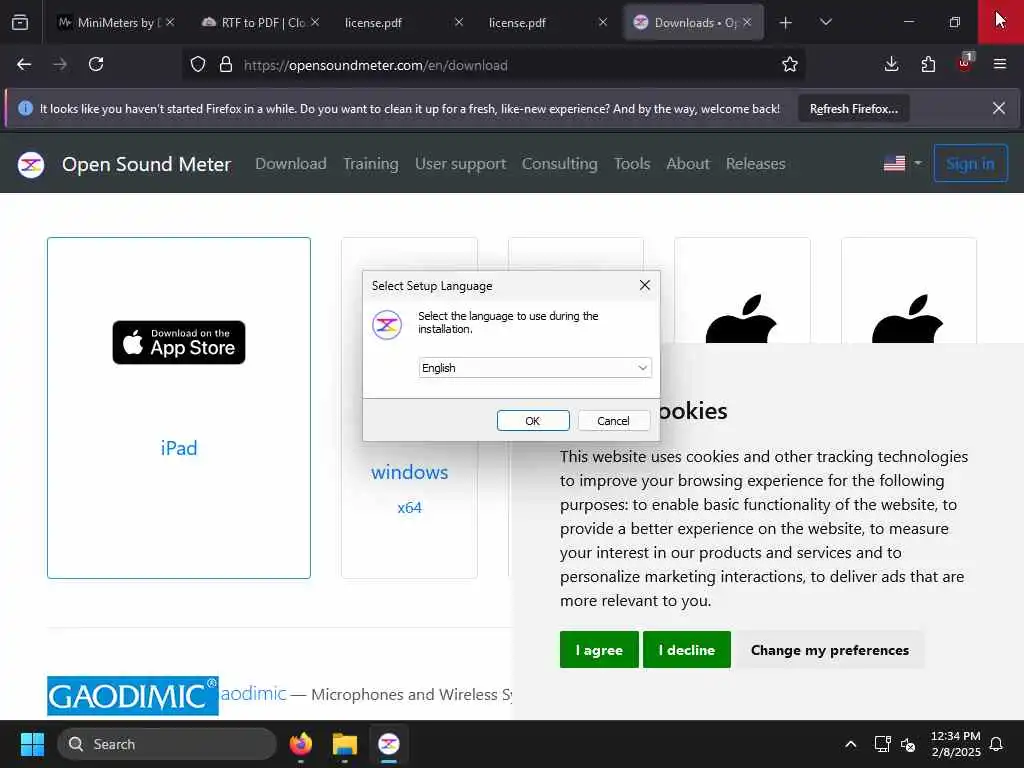
Task: Click the Open Sound Meter setup taskbar icon
Action: 389,744
